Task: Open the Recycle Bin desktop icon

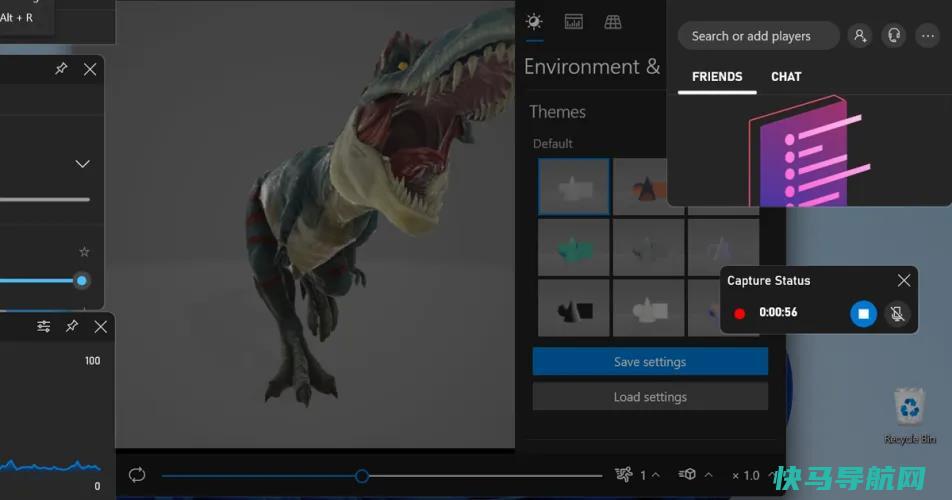Action: (910, 416)
